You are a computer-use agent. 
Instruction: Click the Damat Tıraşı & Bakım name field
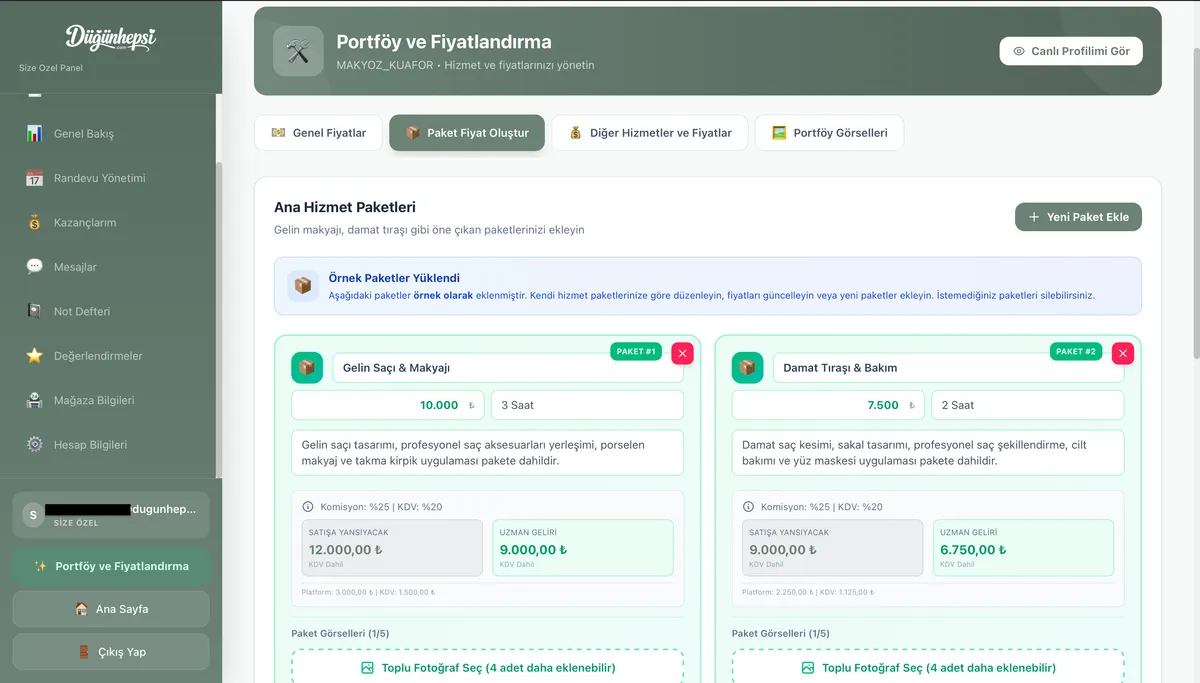[948, 367]
